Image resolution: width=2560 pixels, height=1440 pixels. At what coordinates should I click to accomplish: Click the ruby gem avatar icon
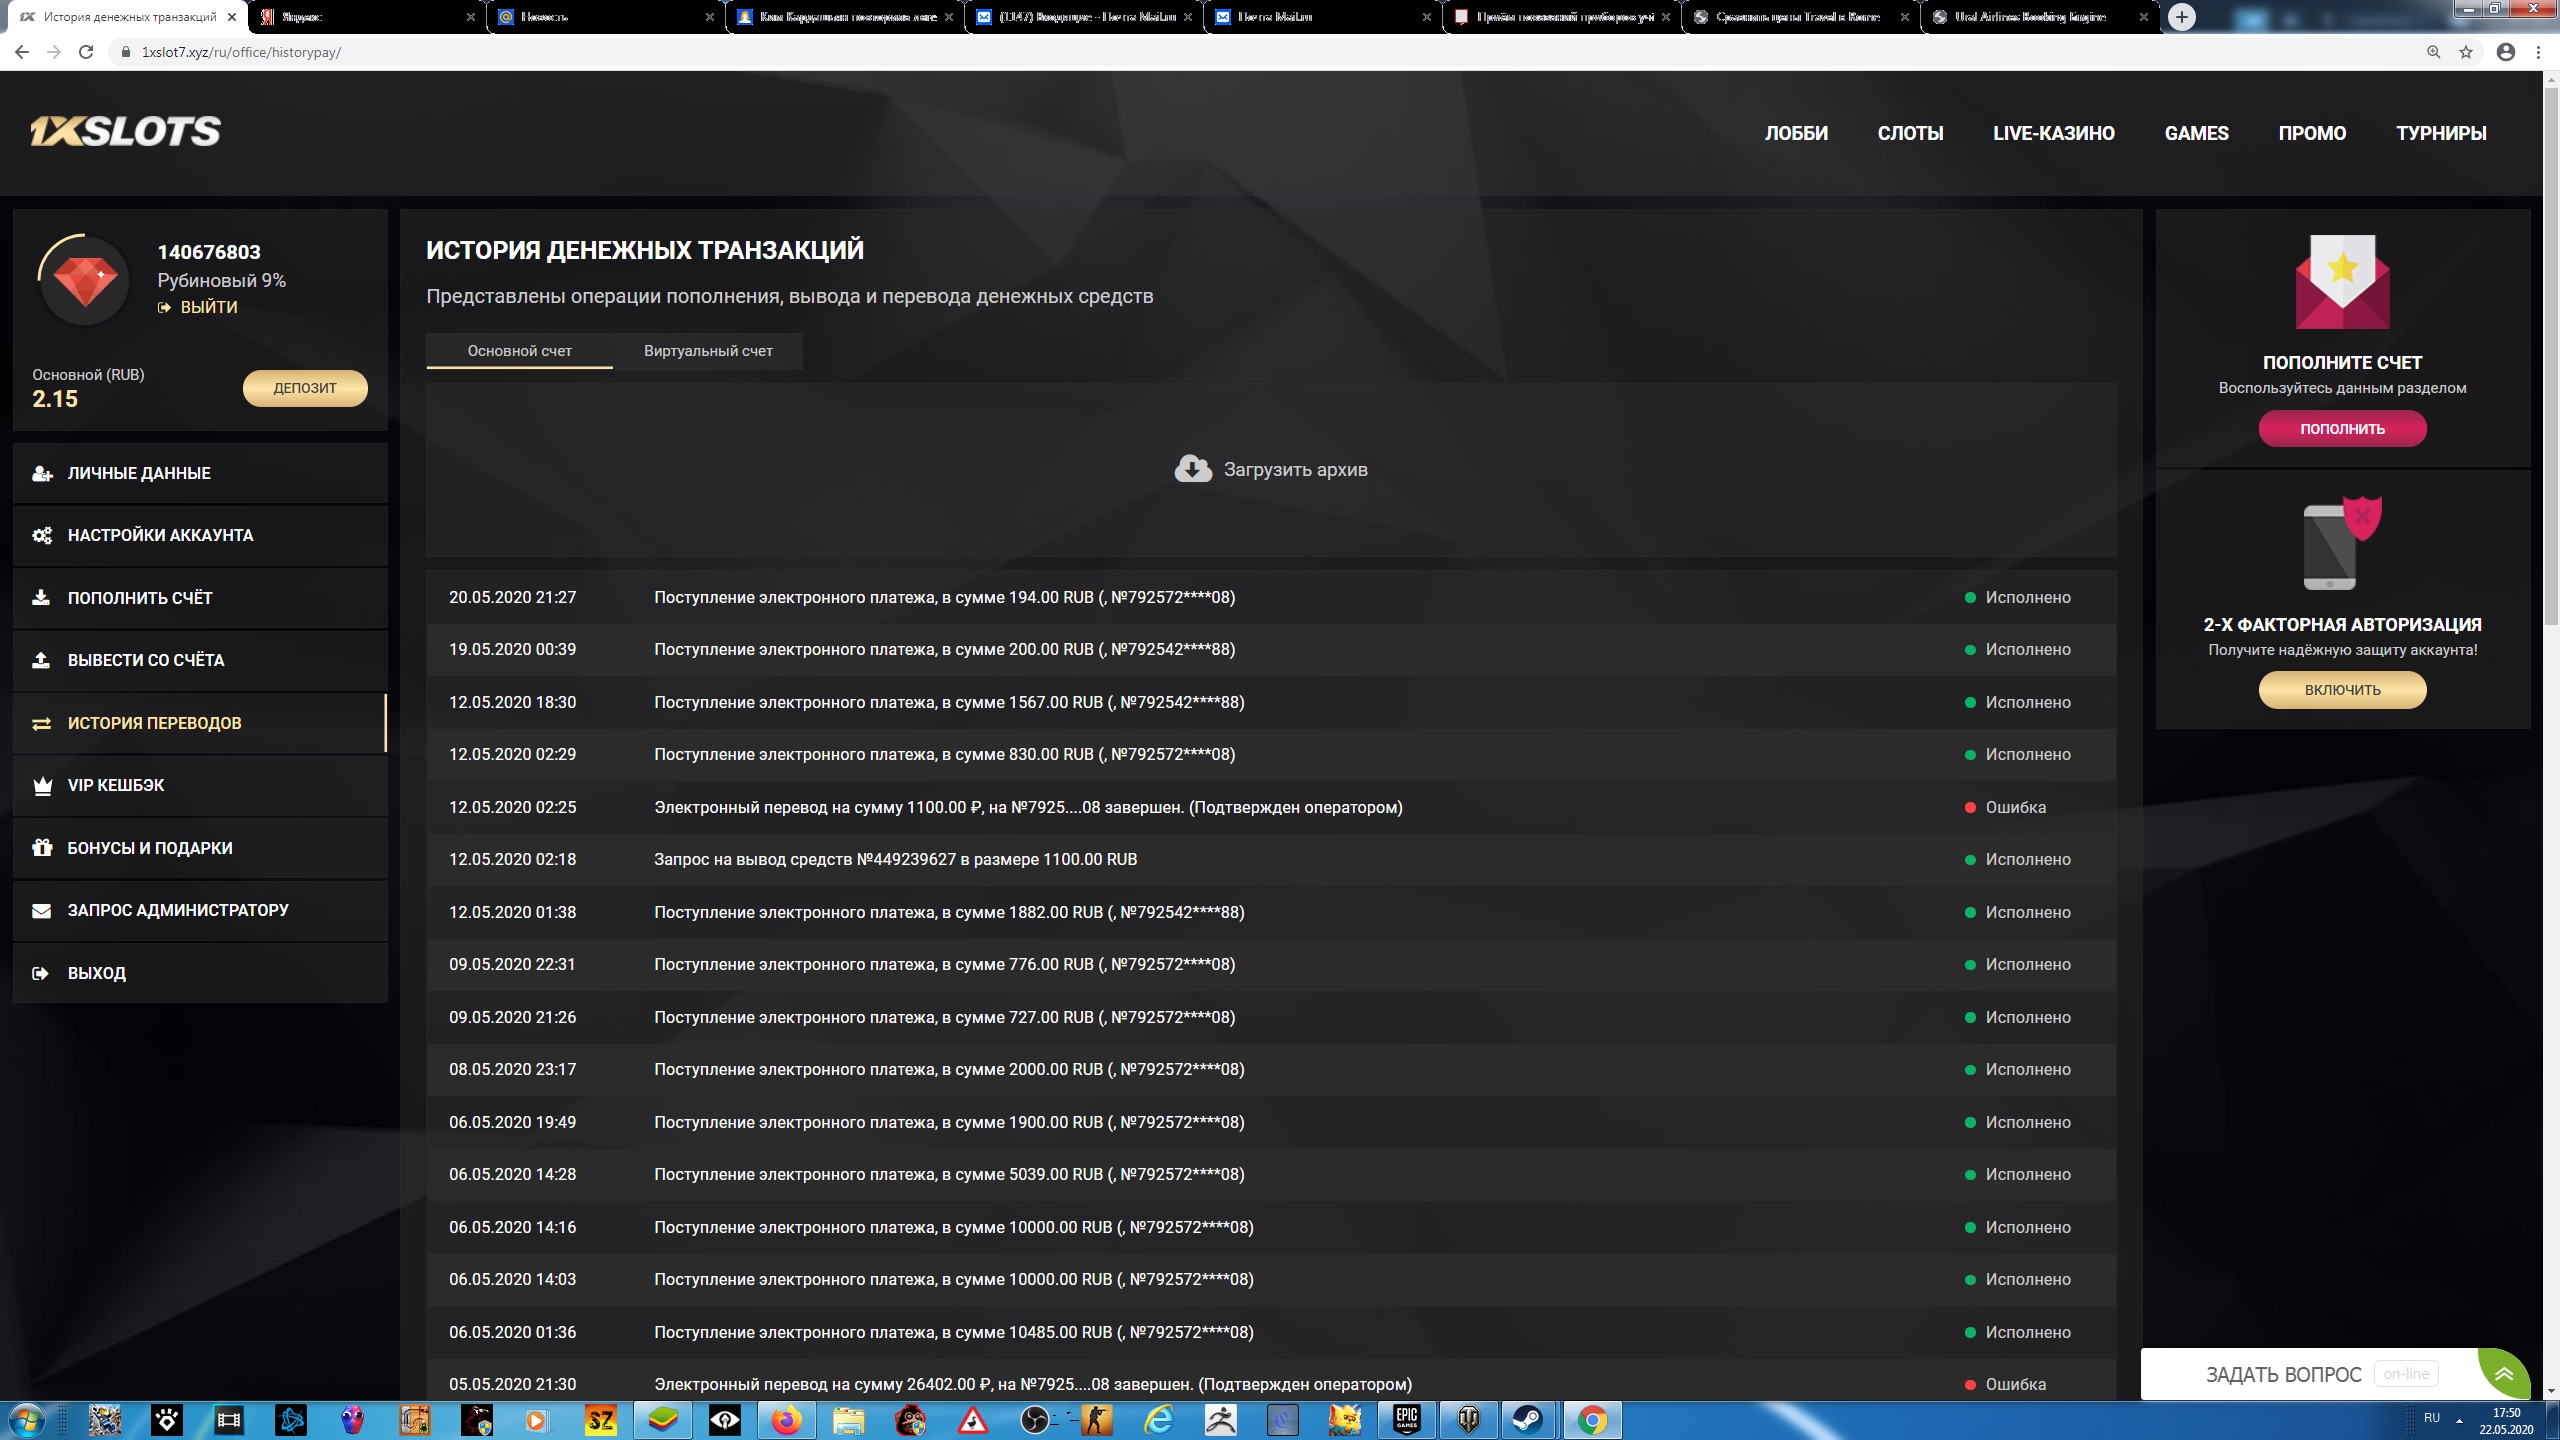85,281
